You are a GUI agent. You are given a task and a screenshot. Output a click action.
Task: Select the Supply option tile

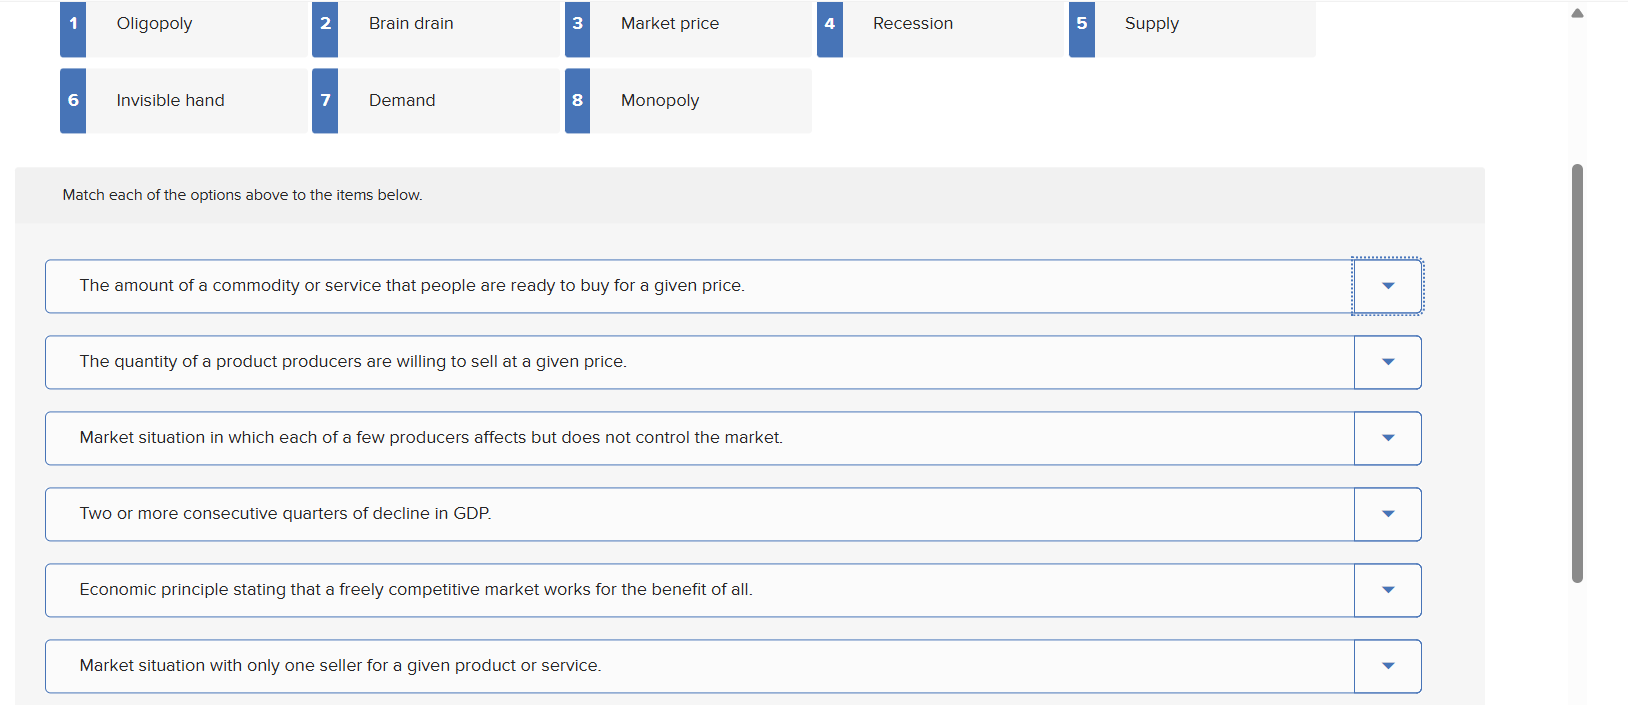(1204, 25)
